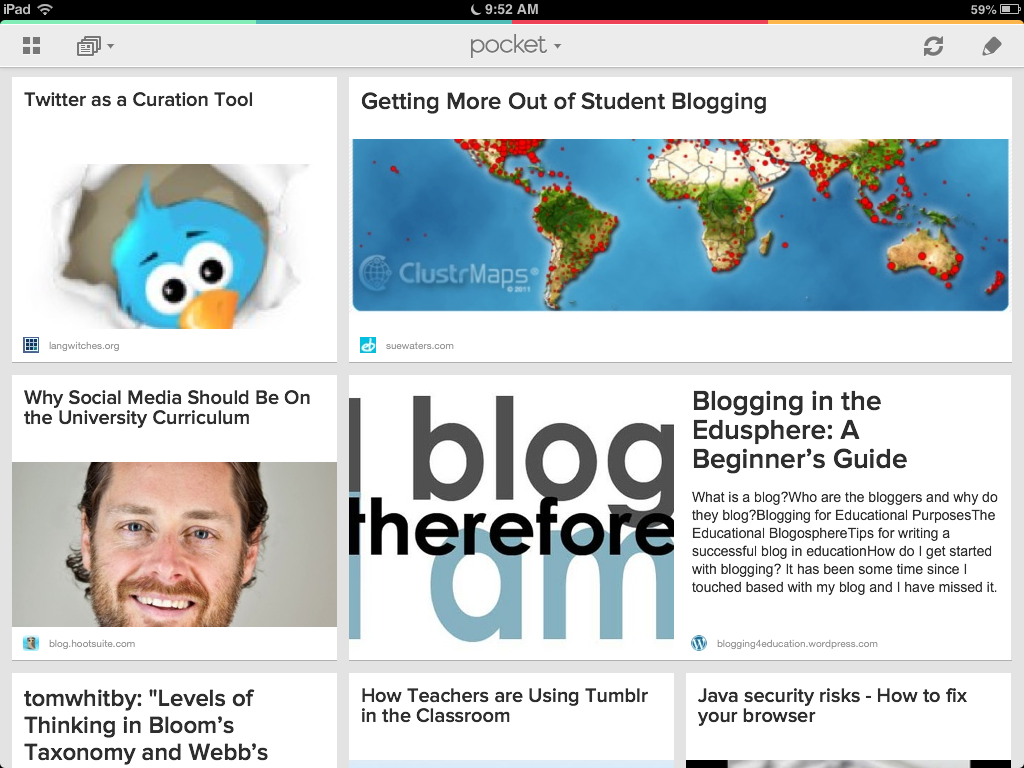This screenshot has height=768, width=1024.
Task: Switch to grid view icon
Action: pos(31,46)
